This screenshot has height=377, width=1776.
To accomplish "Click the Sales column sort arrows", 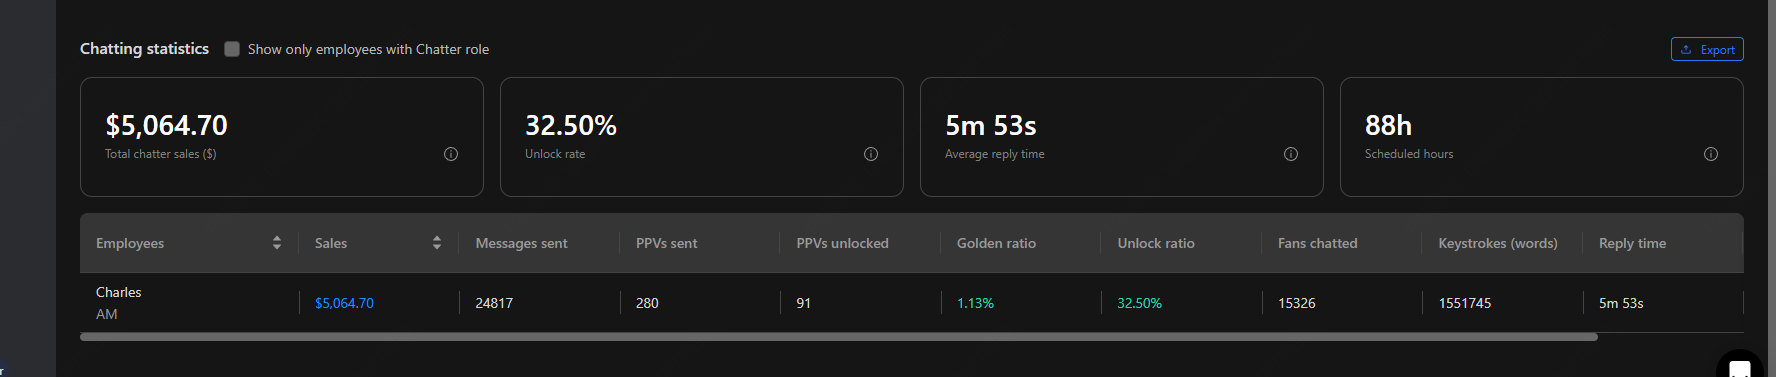I will [x=437, y=243].
